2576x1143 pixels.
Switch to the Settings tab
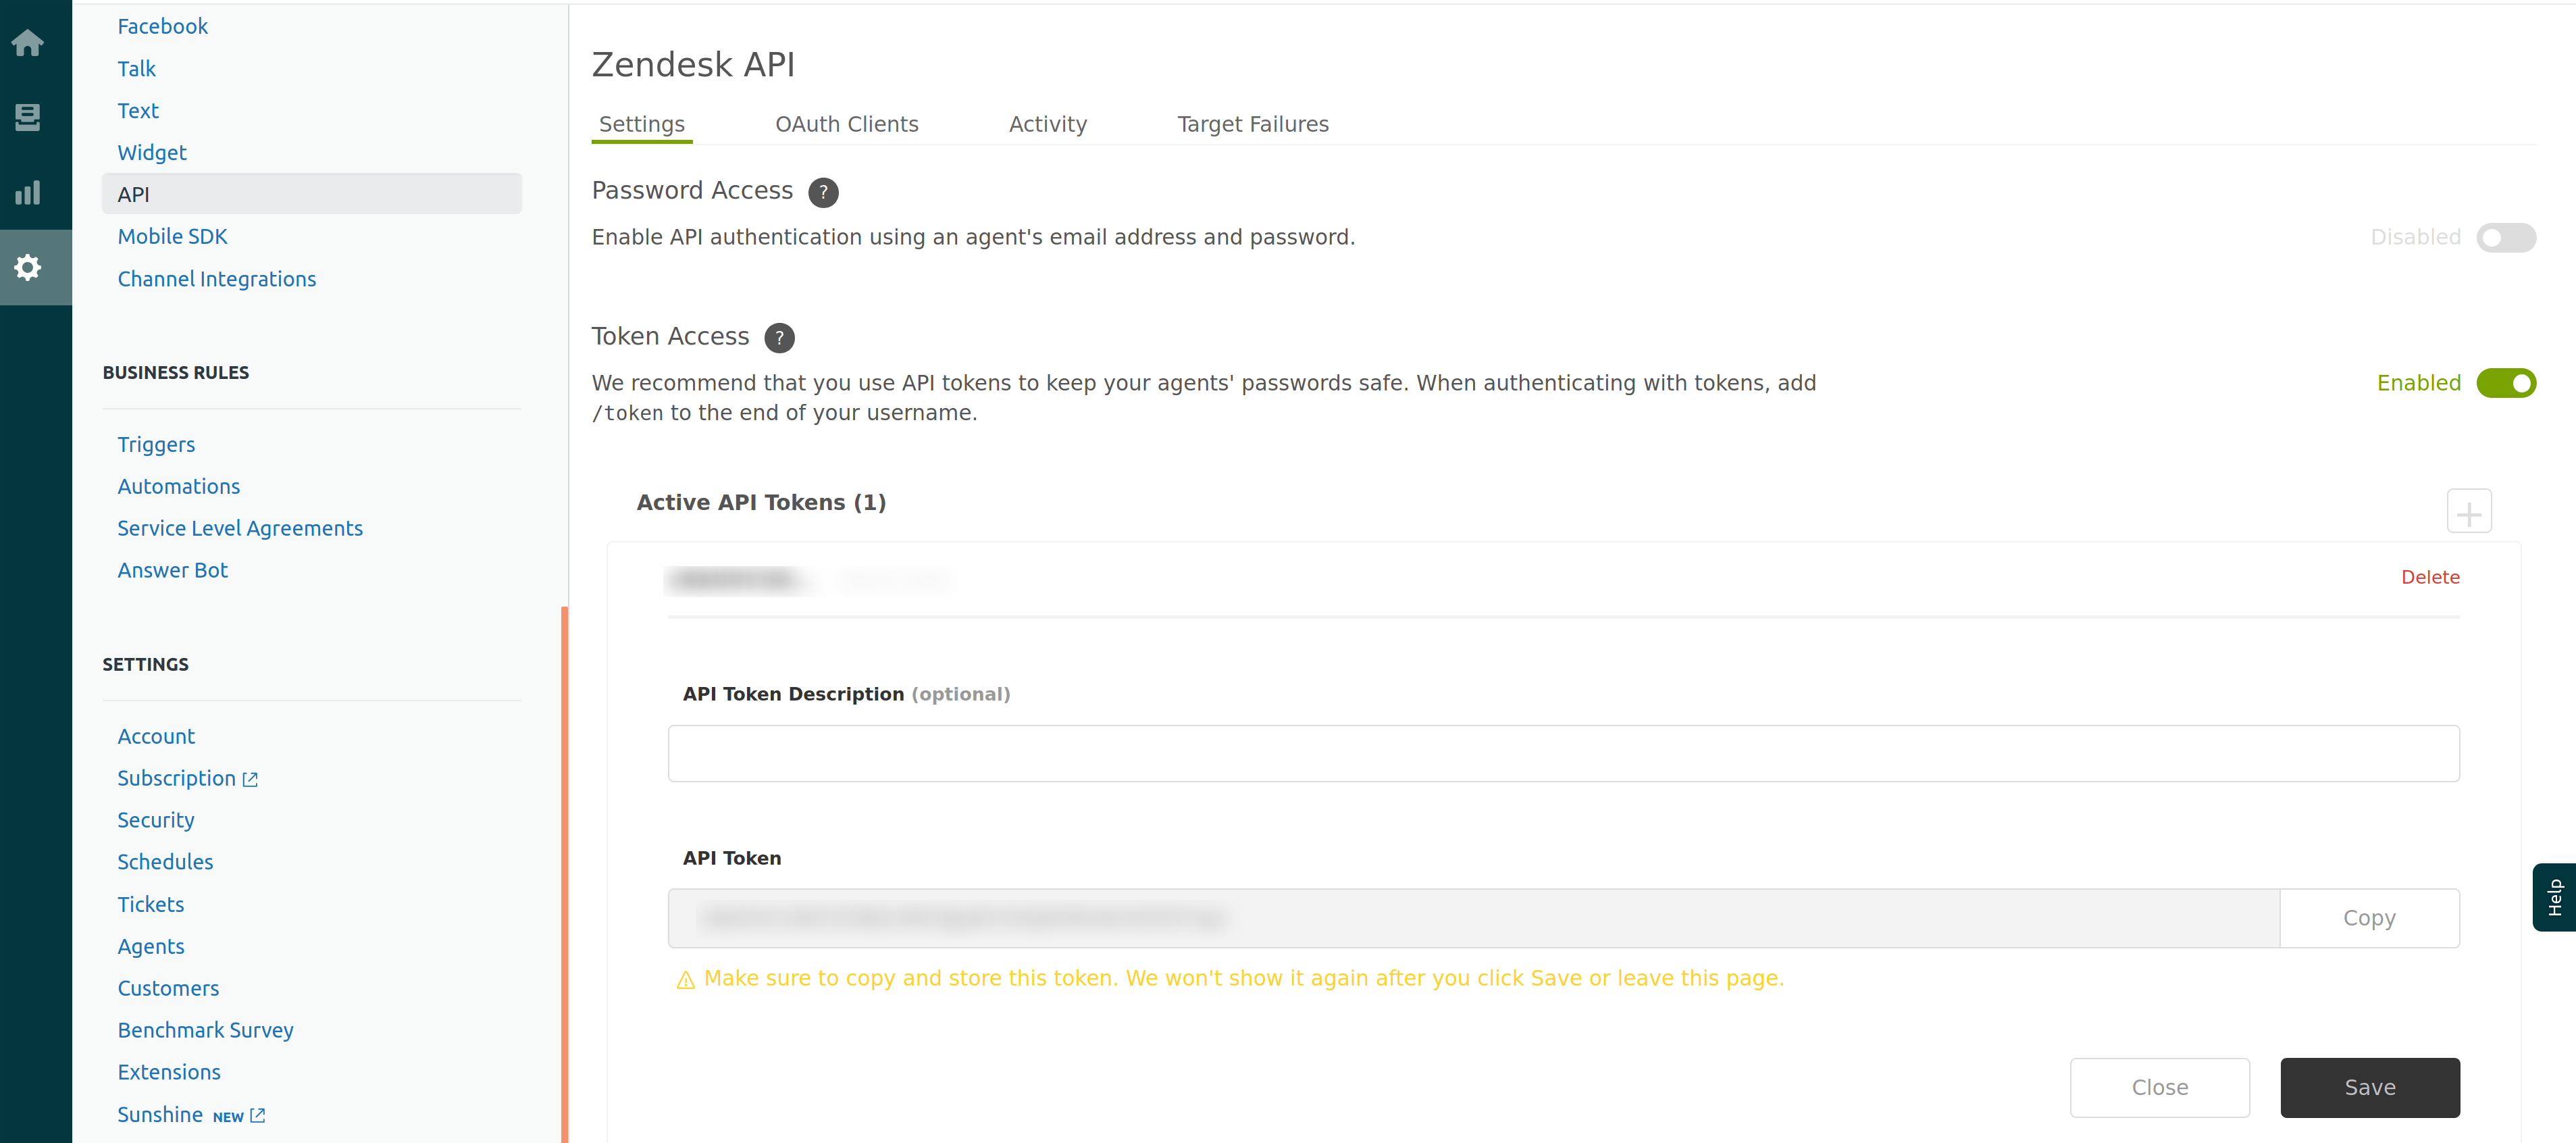click(642, 124)
